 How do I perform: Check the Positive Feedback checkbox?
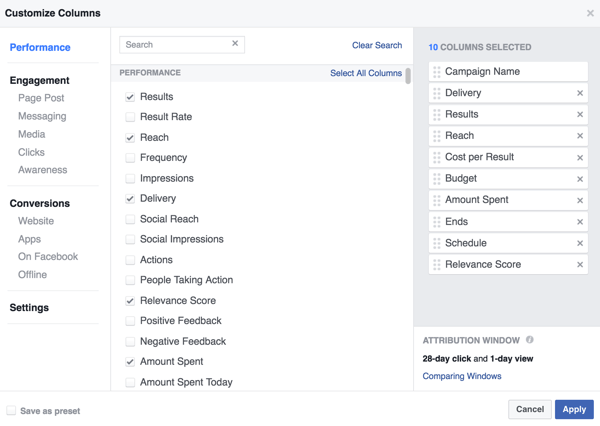point(130,321)
